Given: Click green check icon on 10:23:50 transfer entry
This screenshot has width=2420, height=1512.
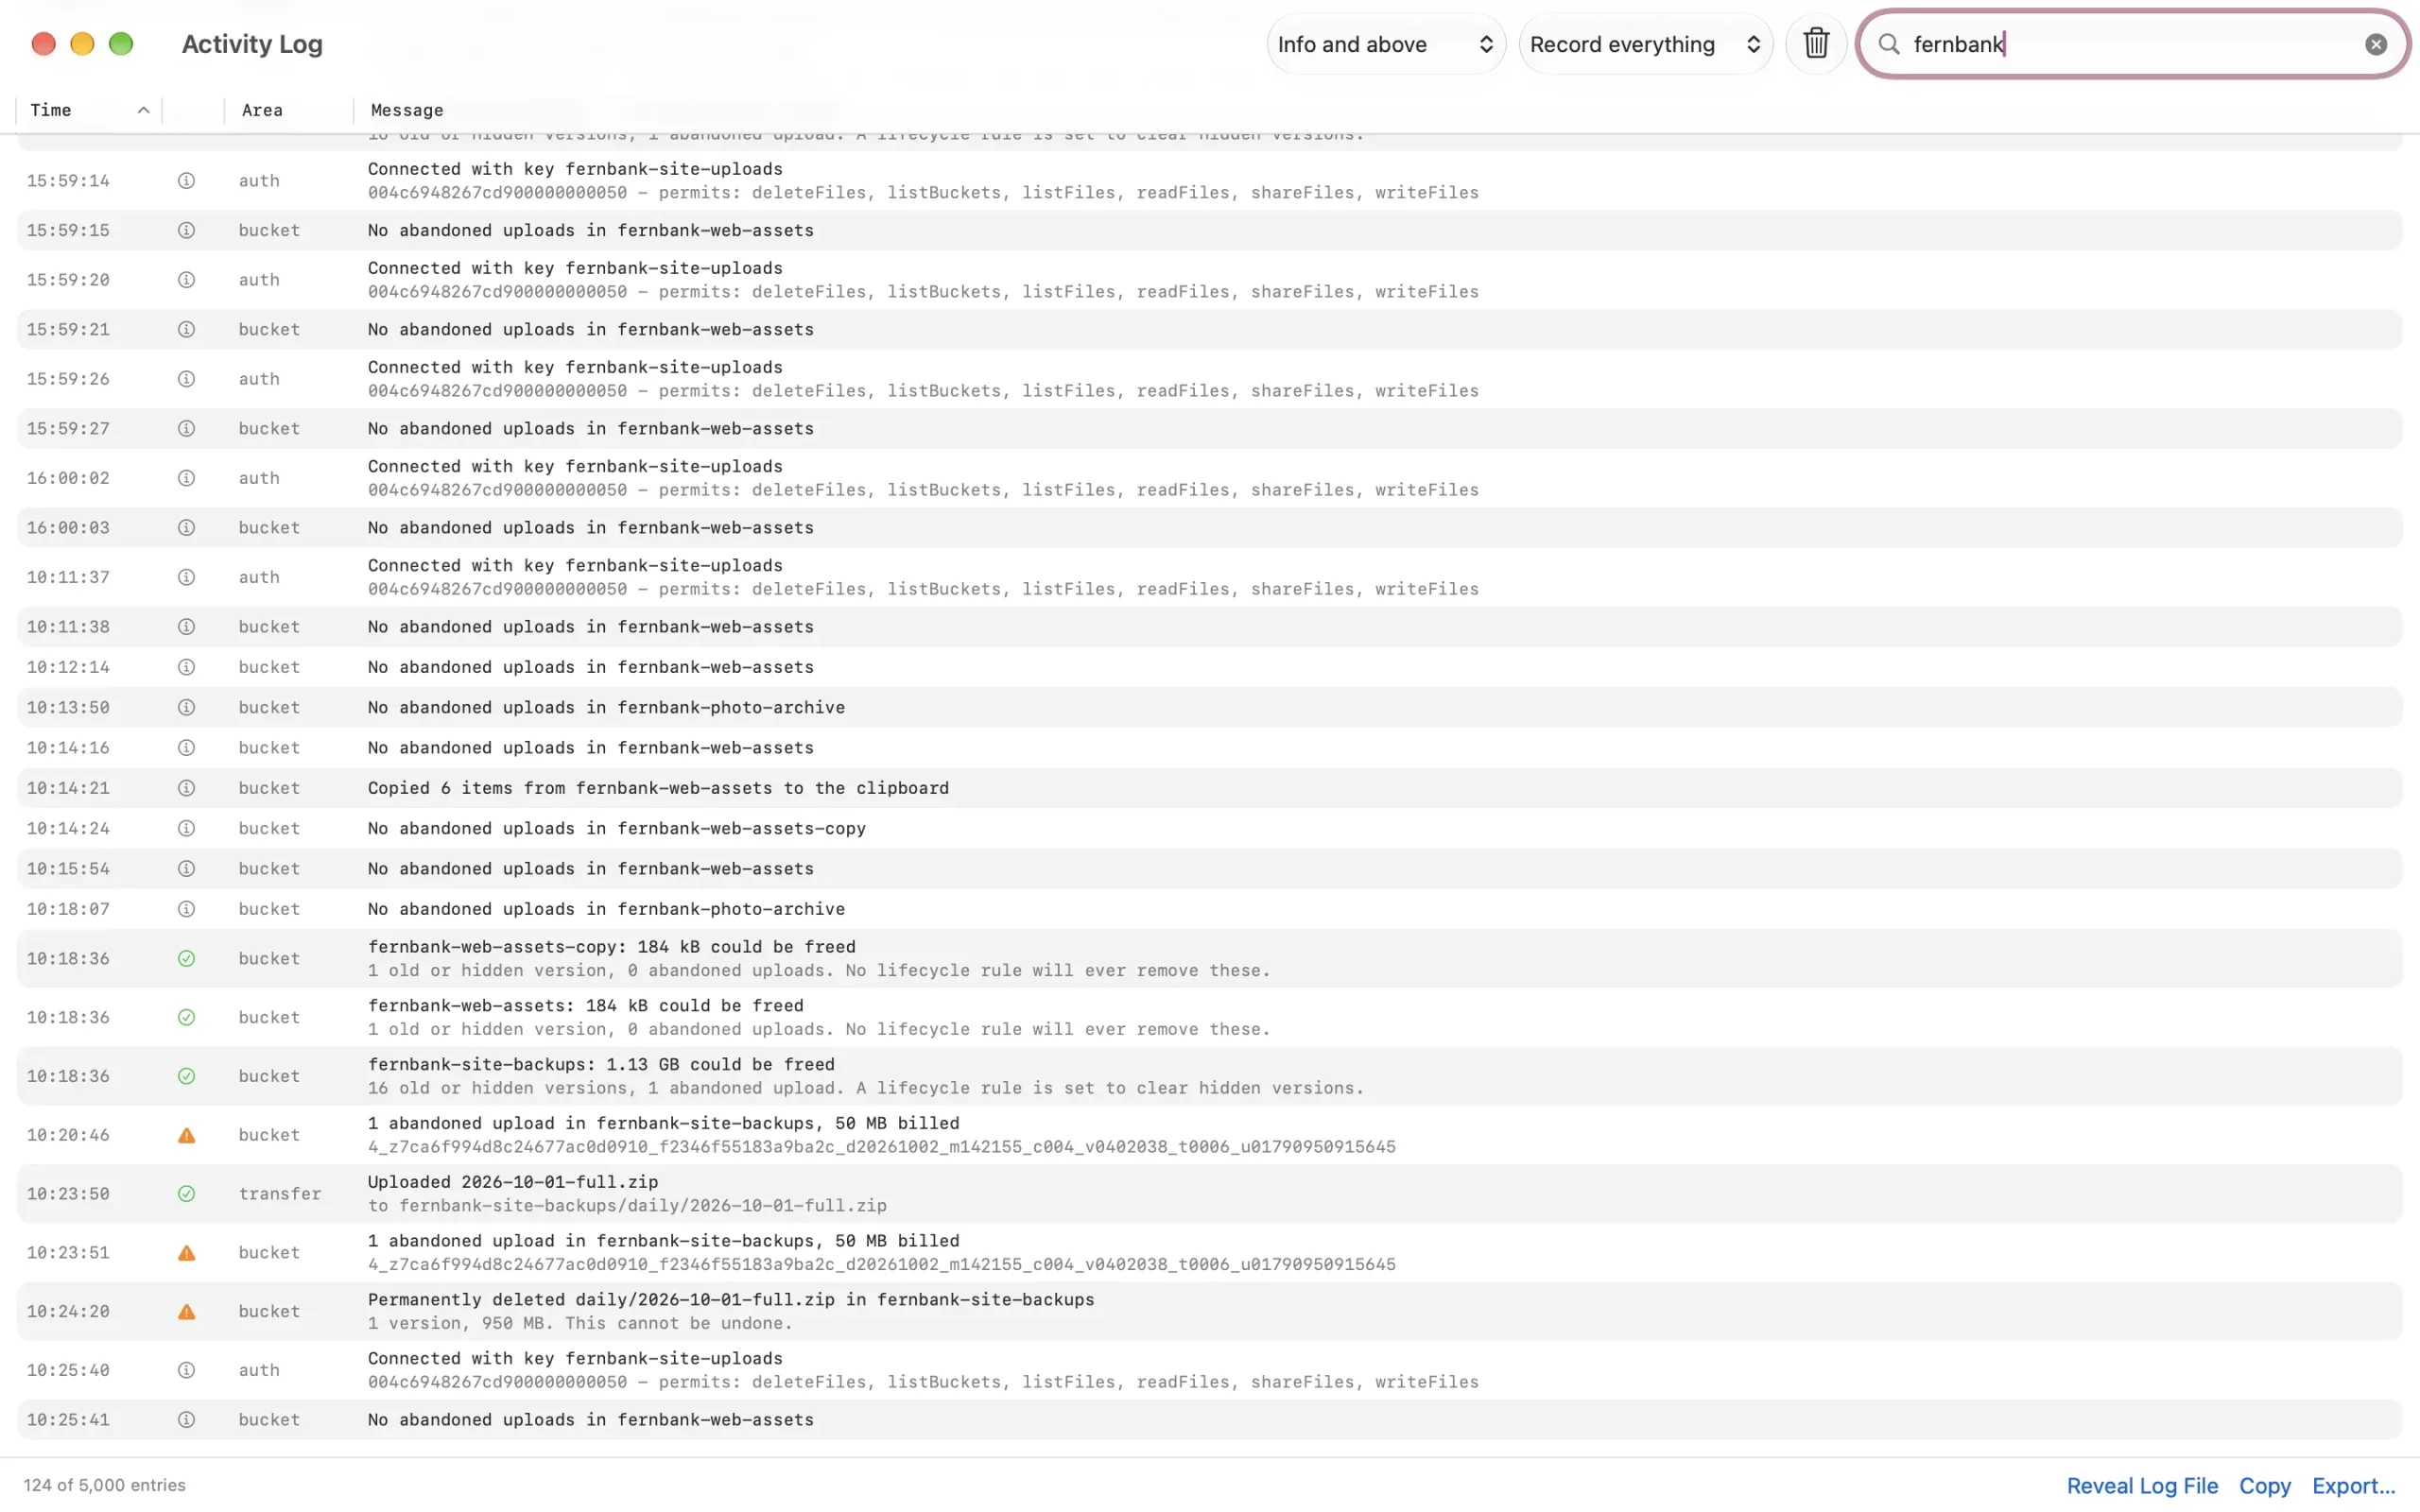Looking at the screenshot, I should tap(186, 1193).
